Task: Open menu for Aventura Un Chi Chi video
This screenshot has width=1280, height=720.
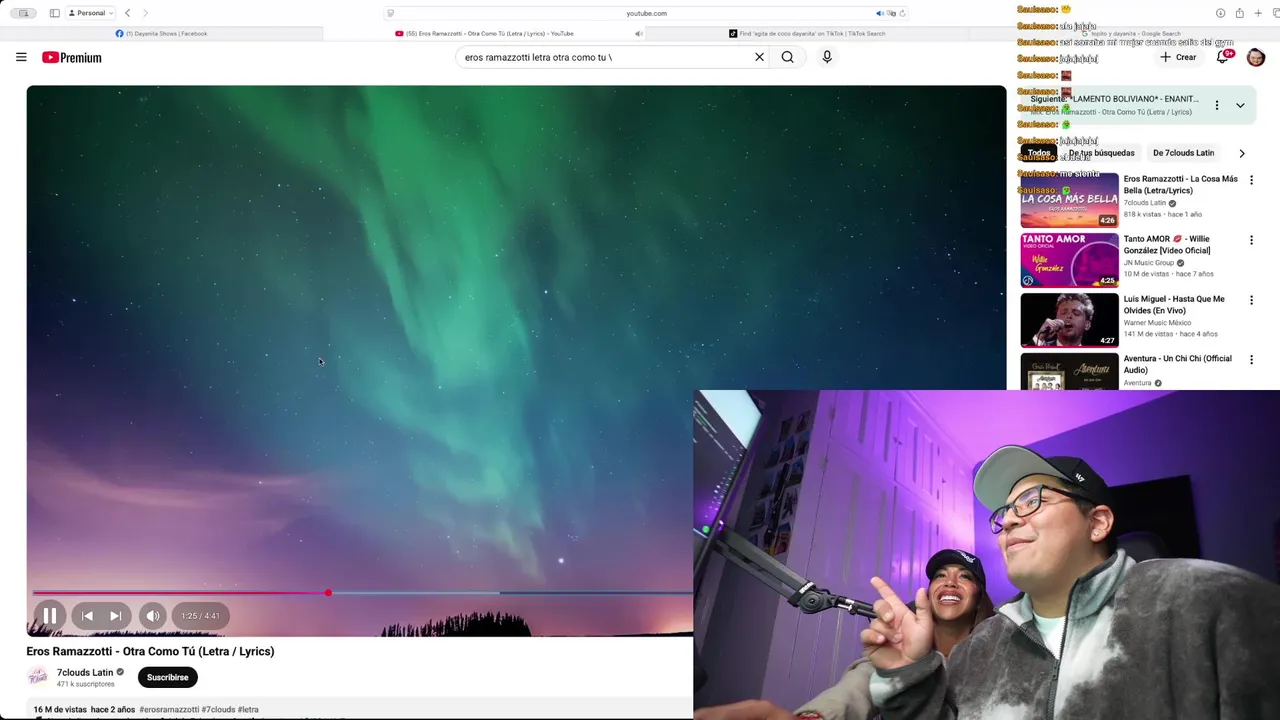Action: click(1251, 360)
